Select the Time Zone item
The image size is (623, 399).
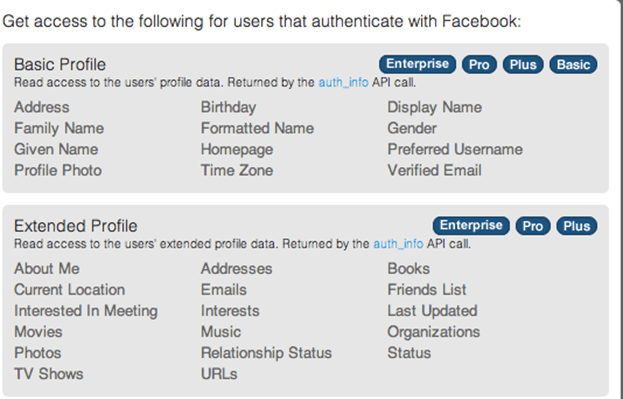[237, 170]
